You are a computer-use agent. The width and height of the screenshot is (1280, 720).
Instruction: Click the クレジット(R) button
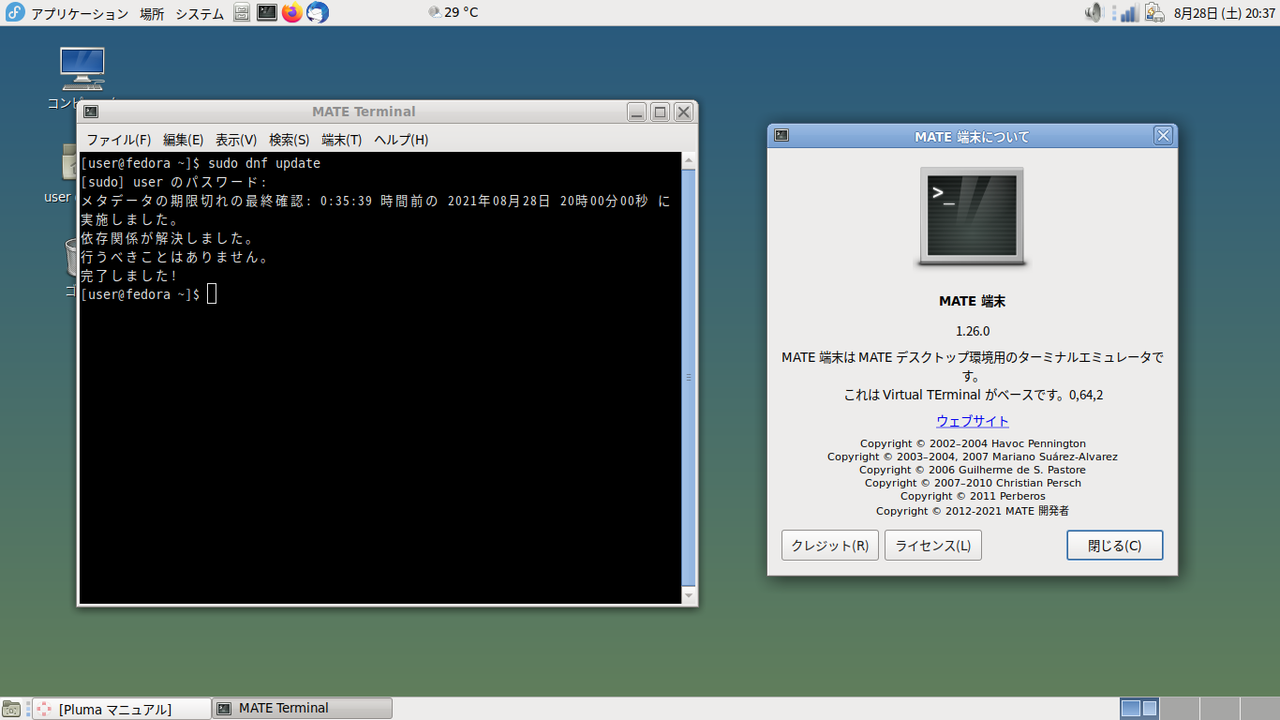[x=830, y=545]
